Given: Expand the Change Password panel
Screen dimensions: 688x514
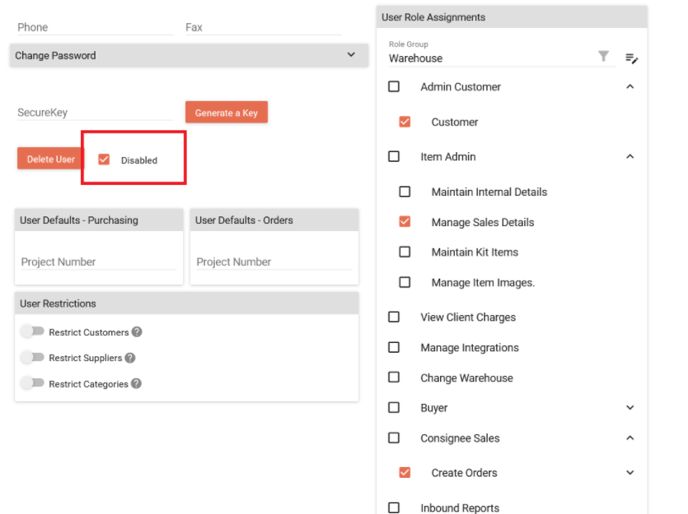Looking at the screenshot, I should pos(189,55).
